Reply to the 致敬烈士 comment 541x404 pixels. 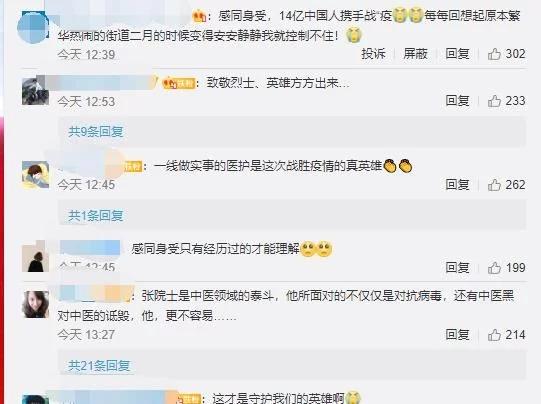[x=458, y=101]
